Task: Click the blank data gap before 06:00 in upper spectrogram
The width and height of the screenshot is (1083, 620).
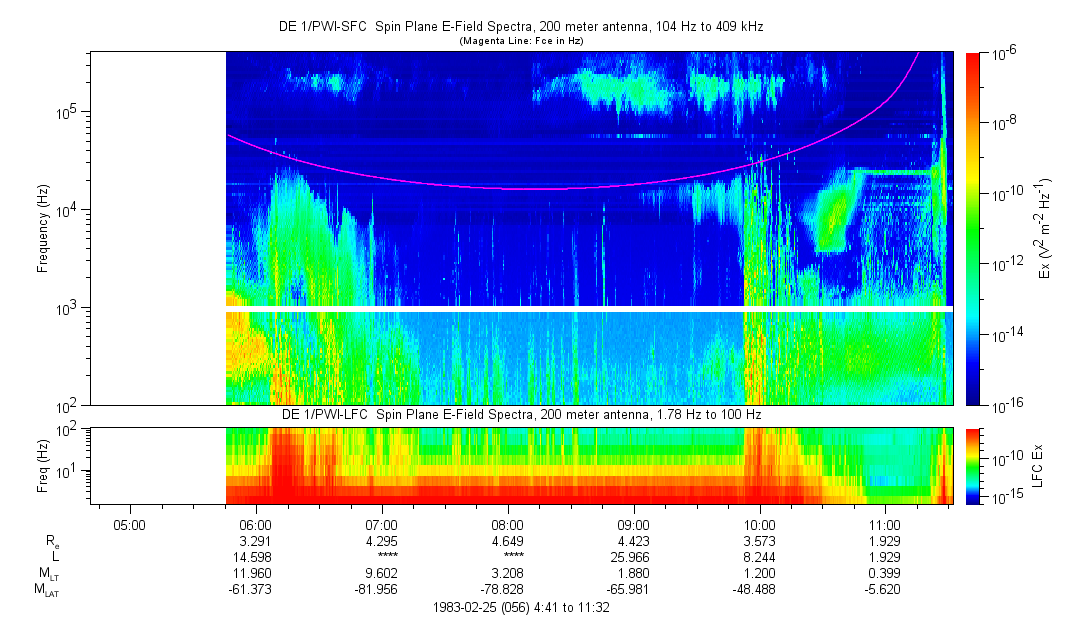Action: (157, 228)
